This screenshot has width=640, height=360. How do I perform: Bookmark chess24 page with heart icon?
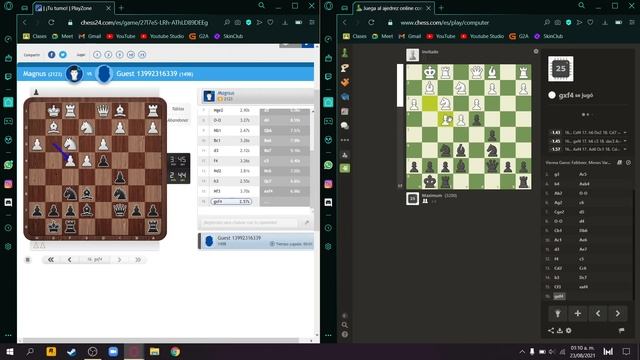[270, 22]
